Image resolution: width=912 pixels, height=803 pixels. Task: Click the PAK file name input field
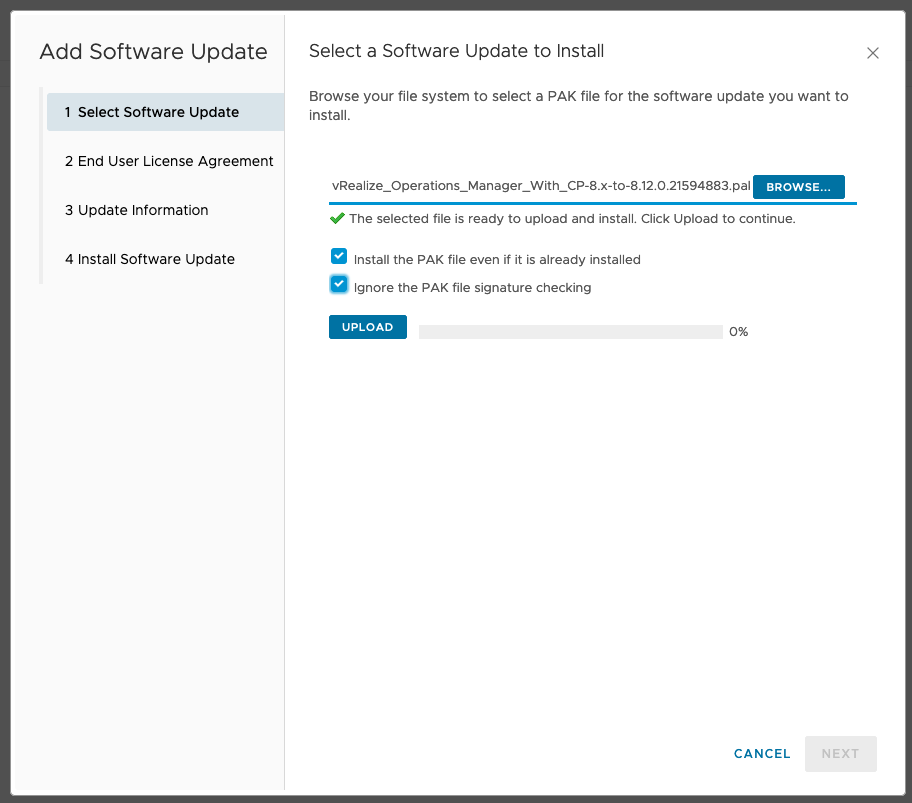point(540,186)
